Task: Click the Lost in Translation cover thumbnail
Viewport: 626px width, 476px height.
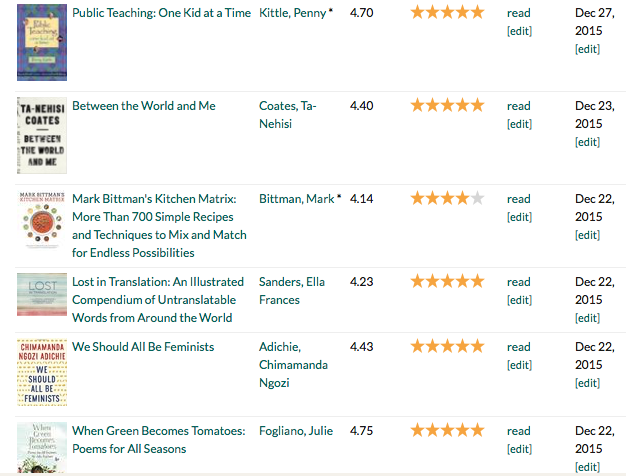Action: [x=41, y=294]
